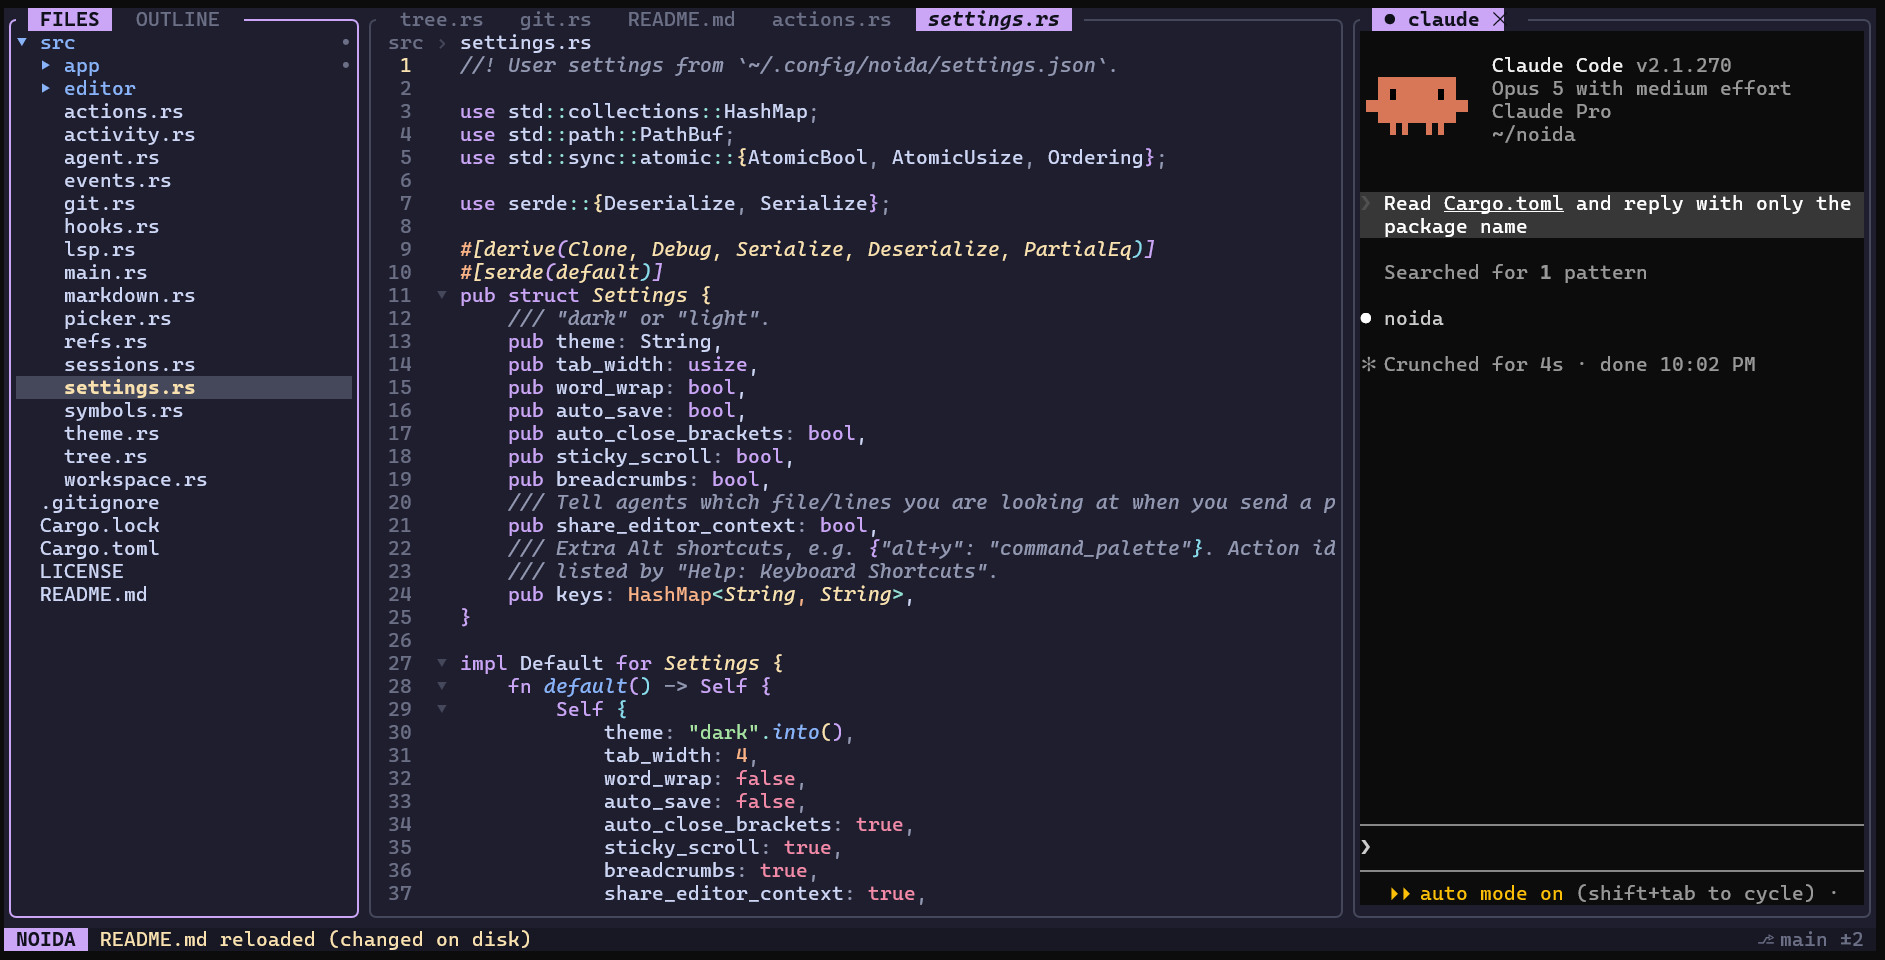Click the modified dot beside src folder
Screen dimensions: 1885x960
pos(345,42)
